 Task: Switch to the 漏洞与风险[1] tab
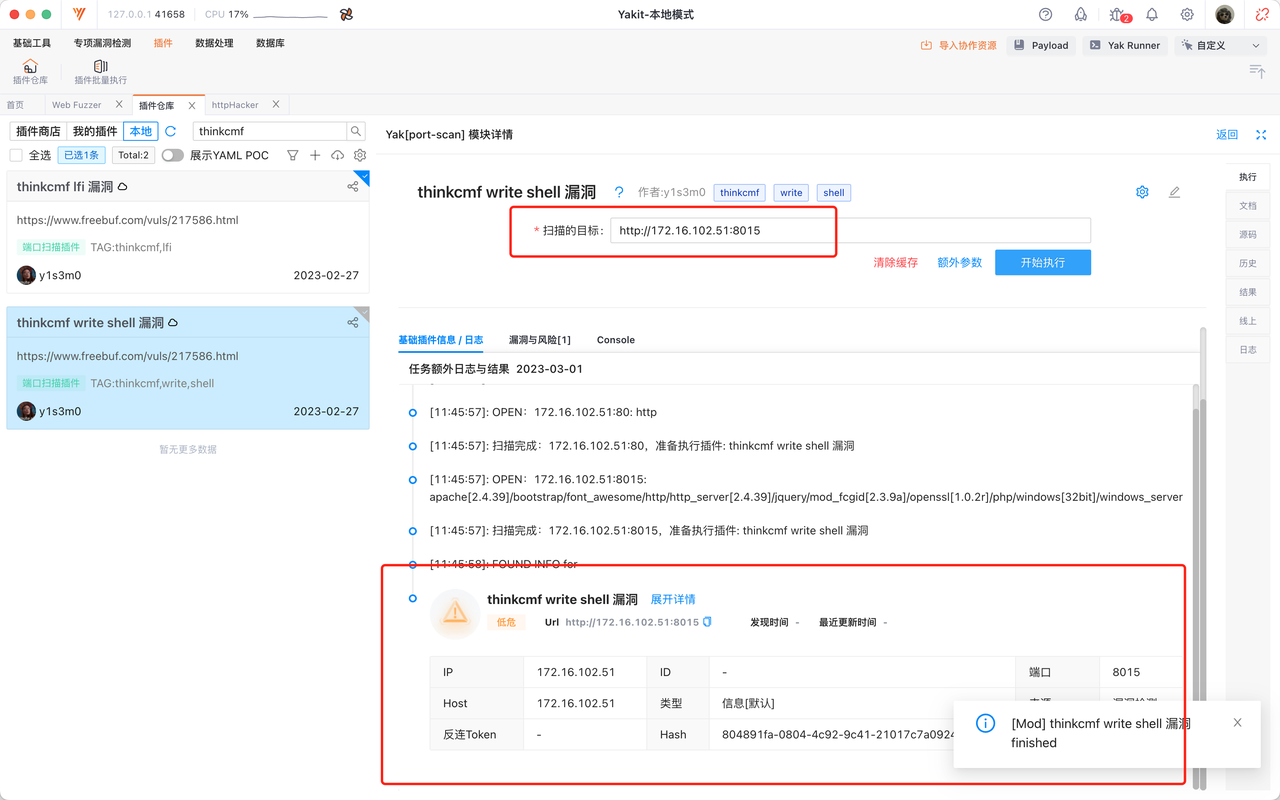540,340
